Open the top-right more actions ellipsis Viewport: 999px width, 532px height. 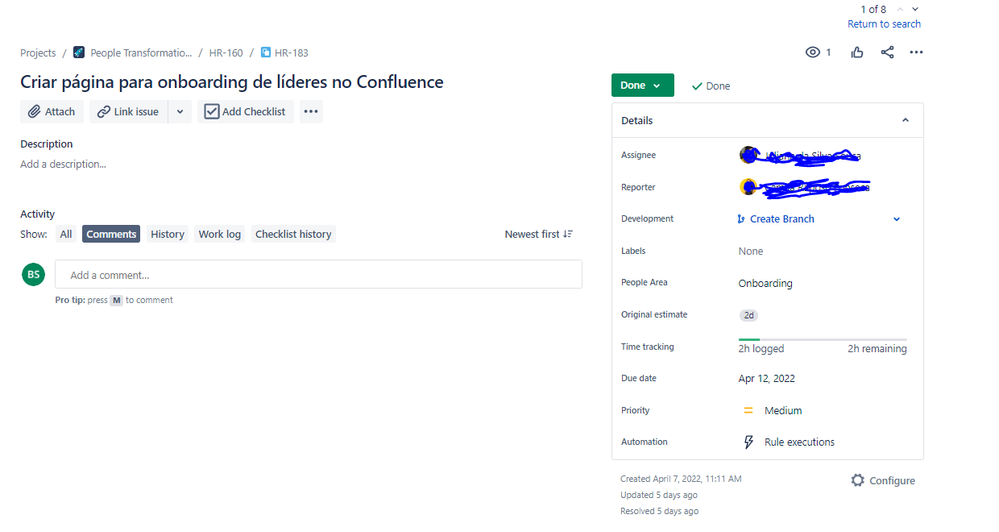[x=916, y=52]
